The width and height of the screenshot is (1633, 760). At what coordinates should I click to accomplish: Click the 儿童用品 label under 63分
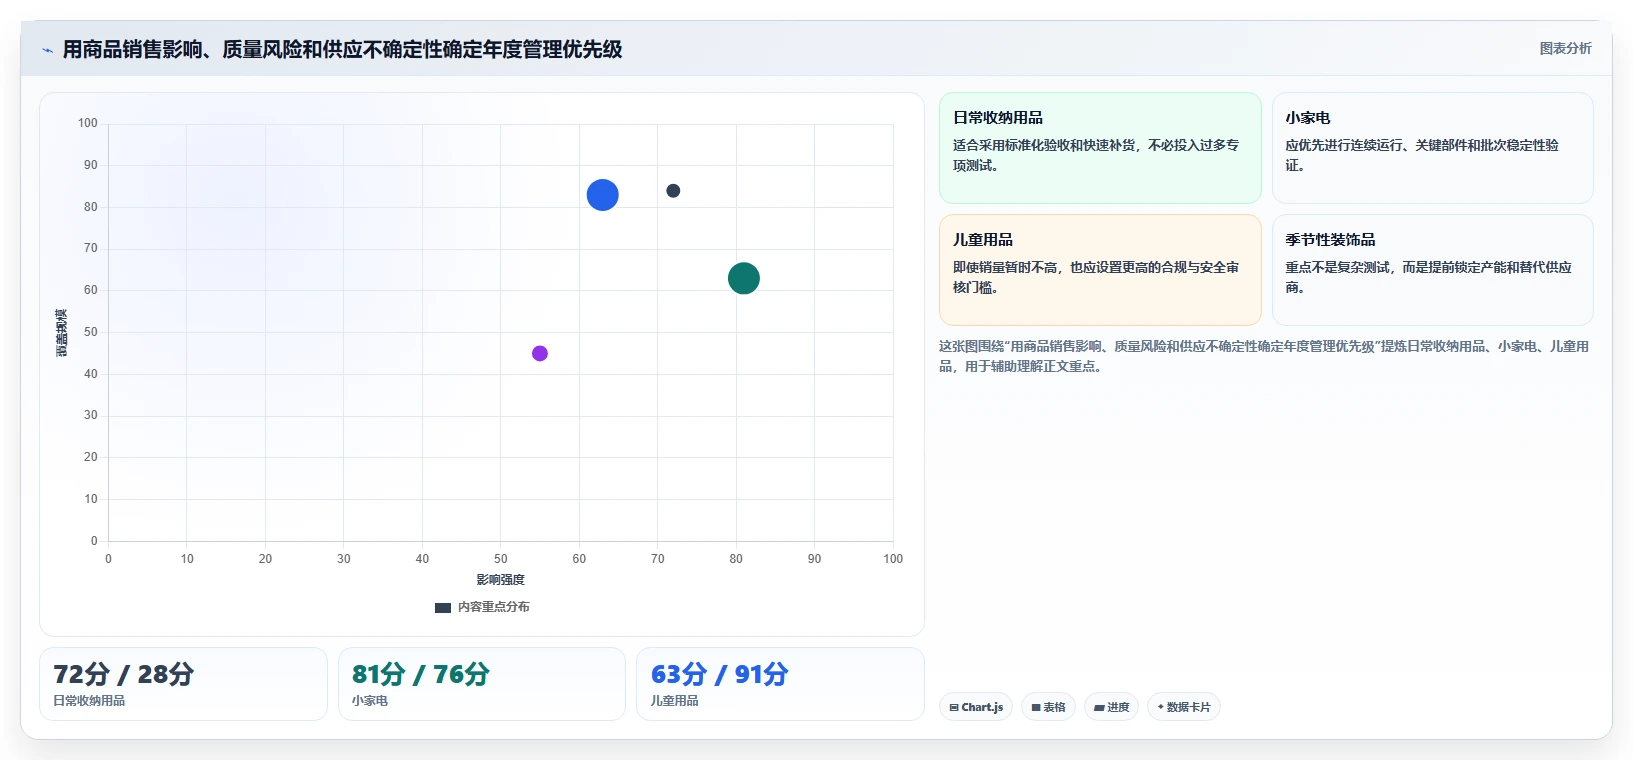coord(675,701)
